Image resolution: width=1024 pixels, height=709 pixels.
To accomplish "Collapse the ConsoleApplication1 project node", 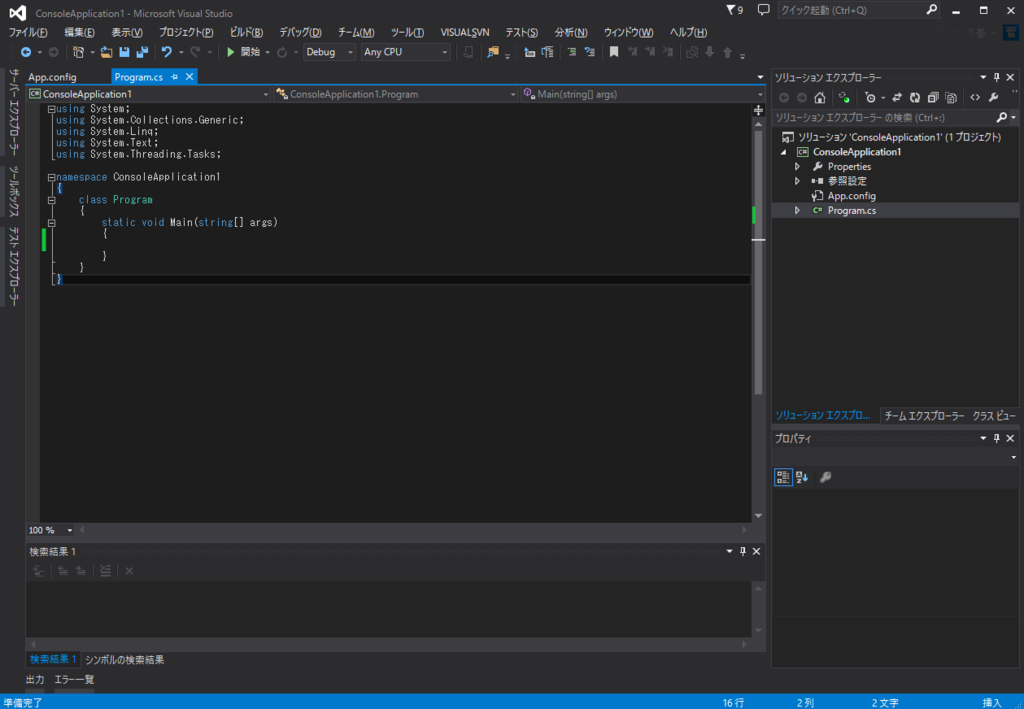I will tap(784, 152).
